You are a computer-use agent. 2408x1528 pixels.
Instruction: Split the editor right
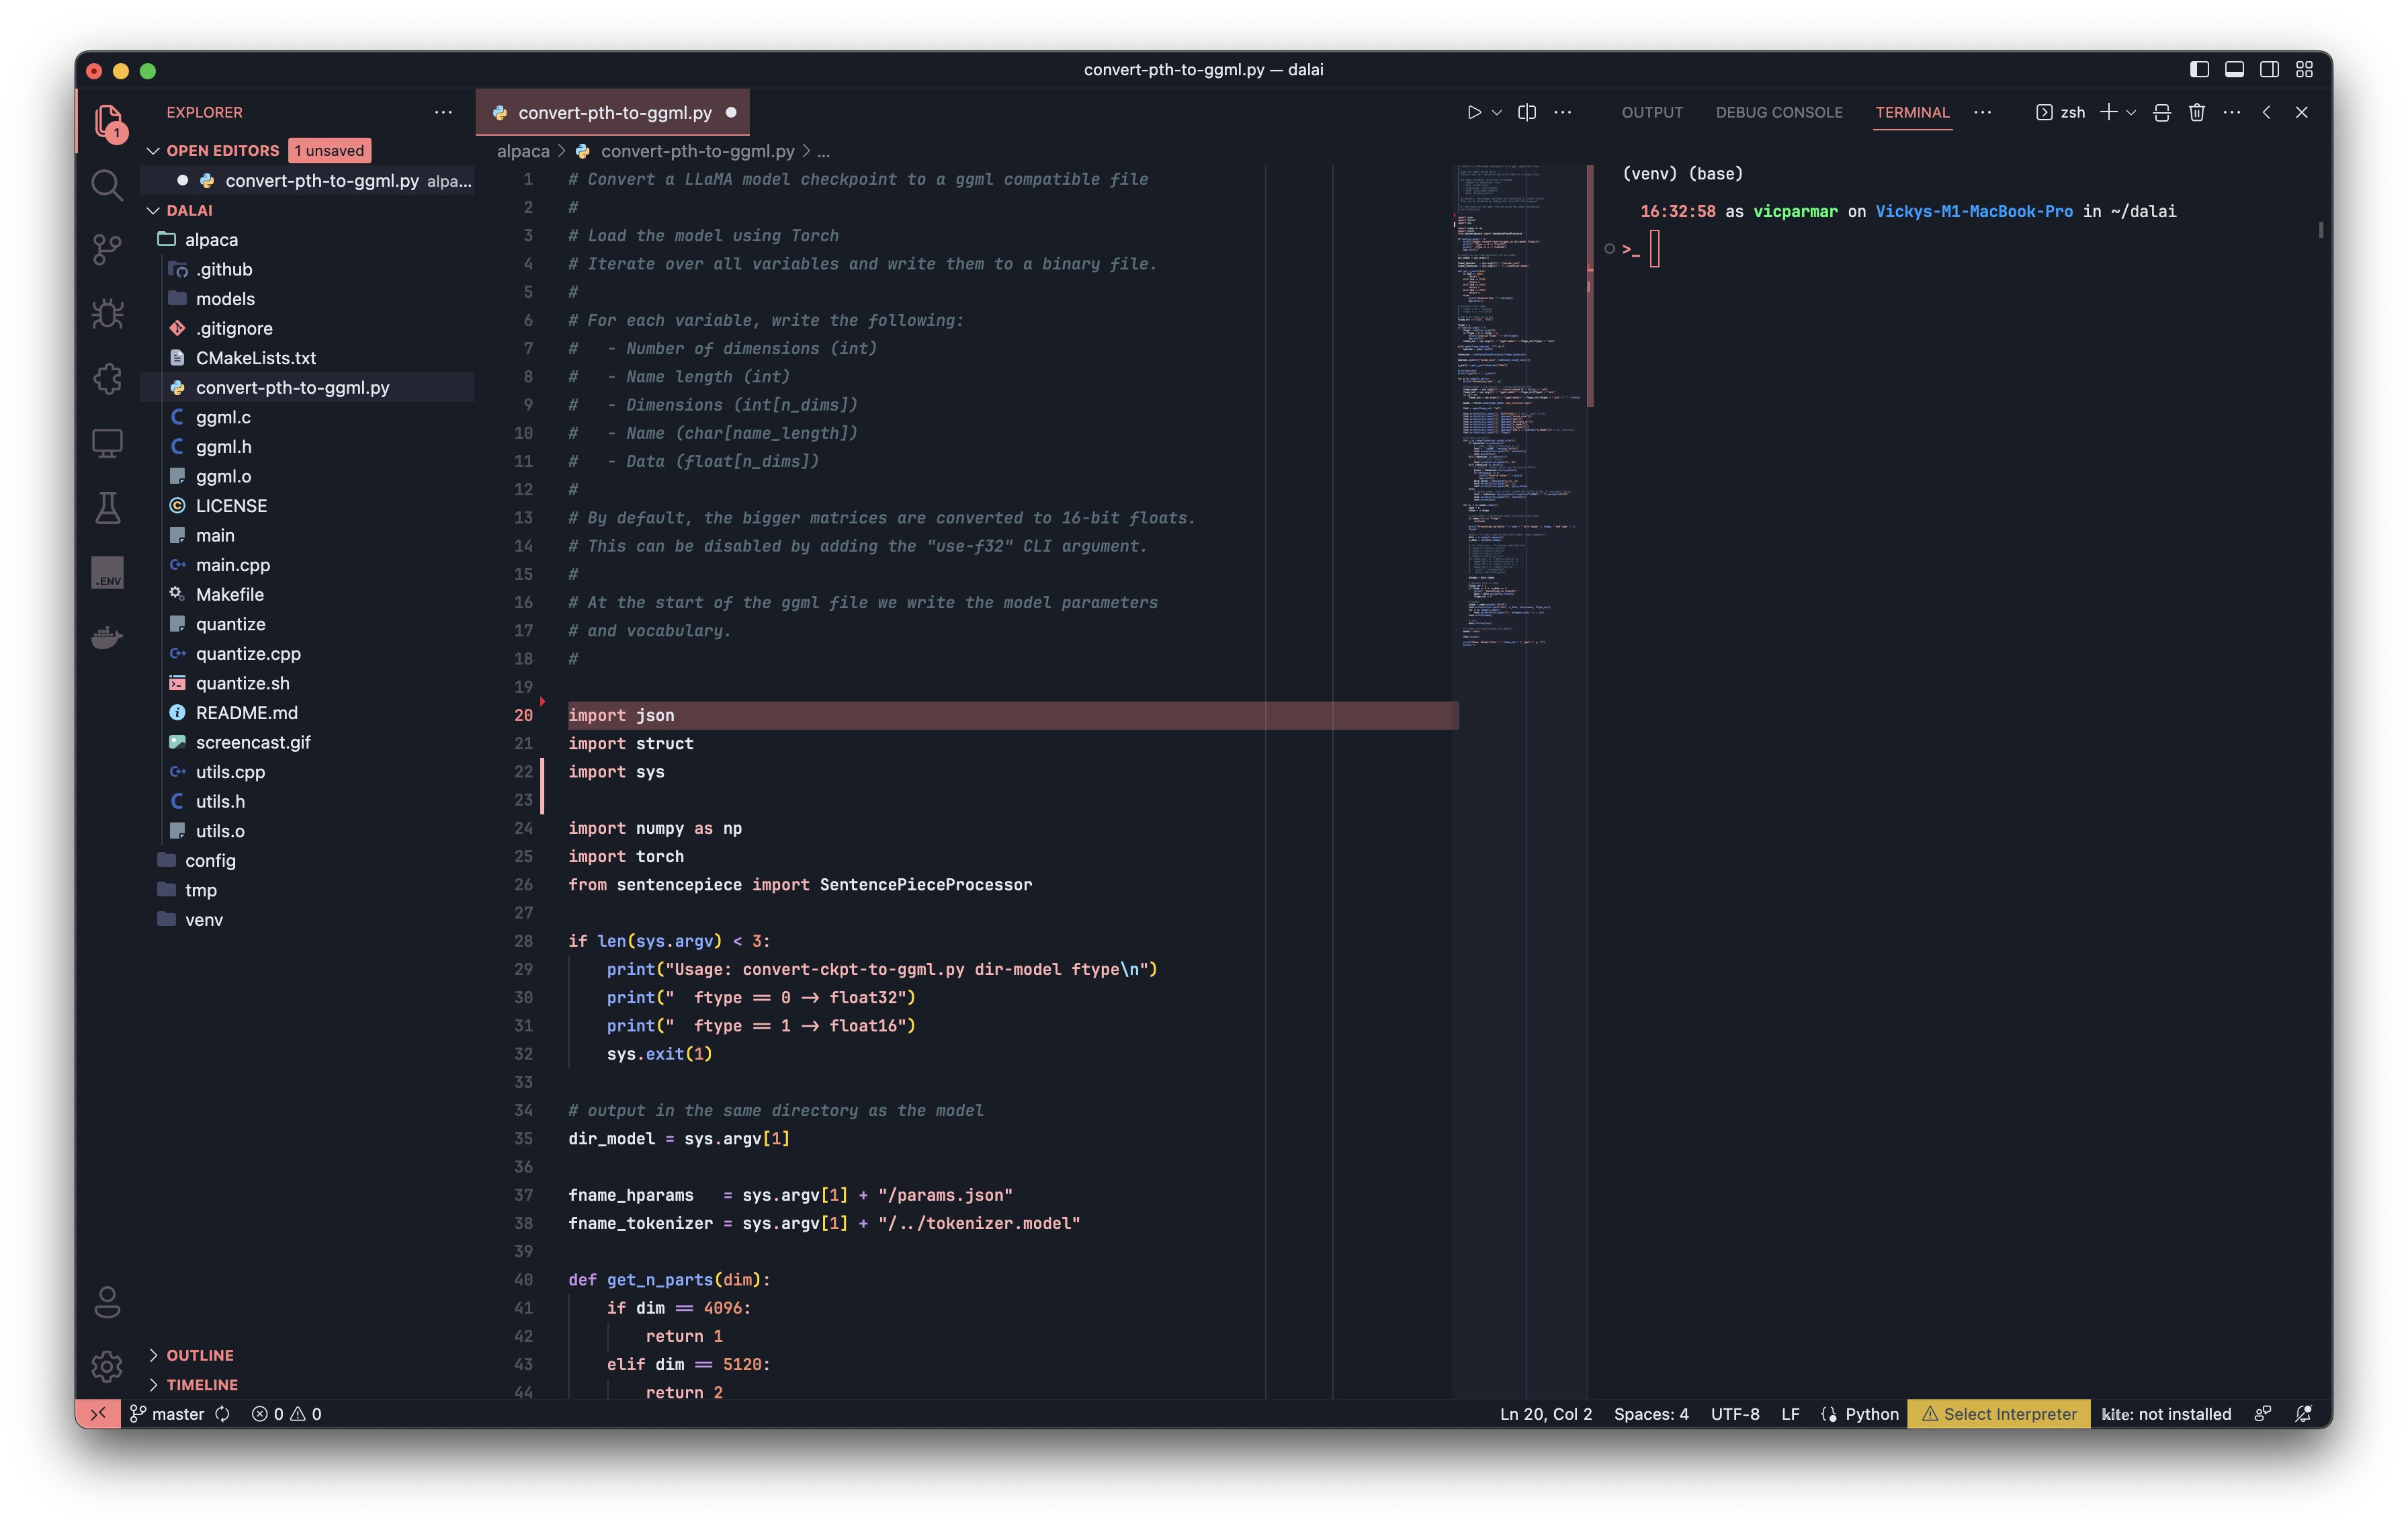tap(1526, 113)
